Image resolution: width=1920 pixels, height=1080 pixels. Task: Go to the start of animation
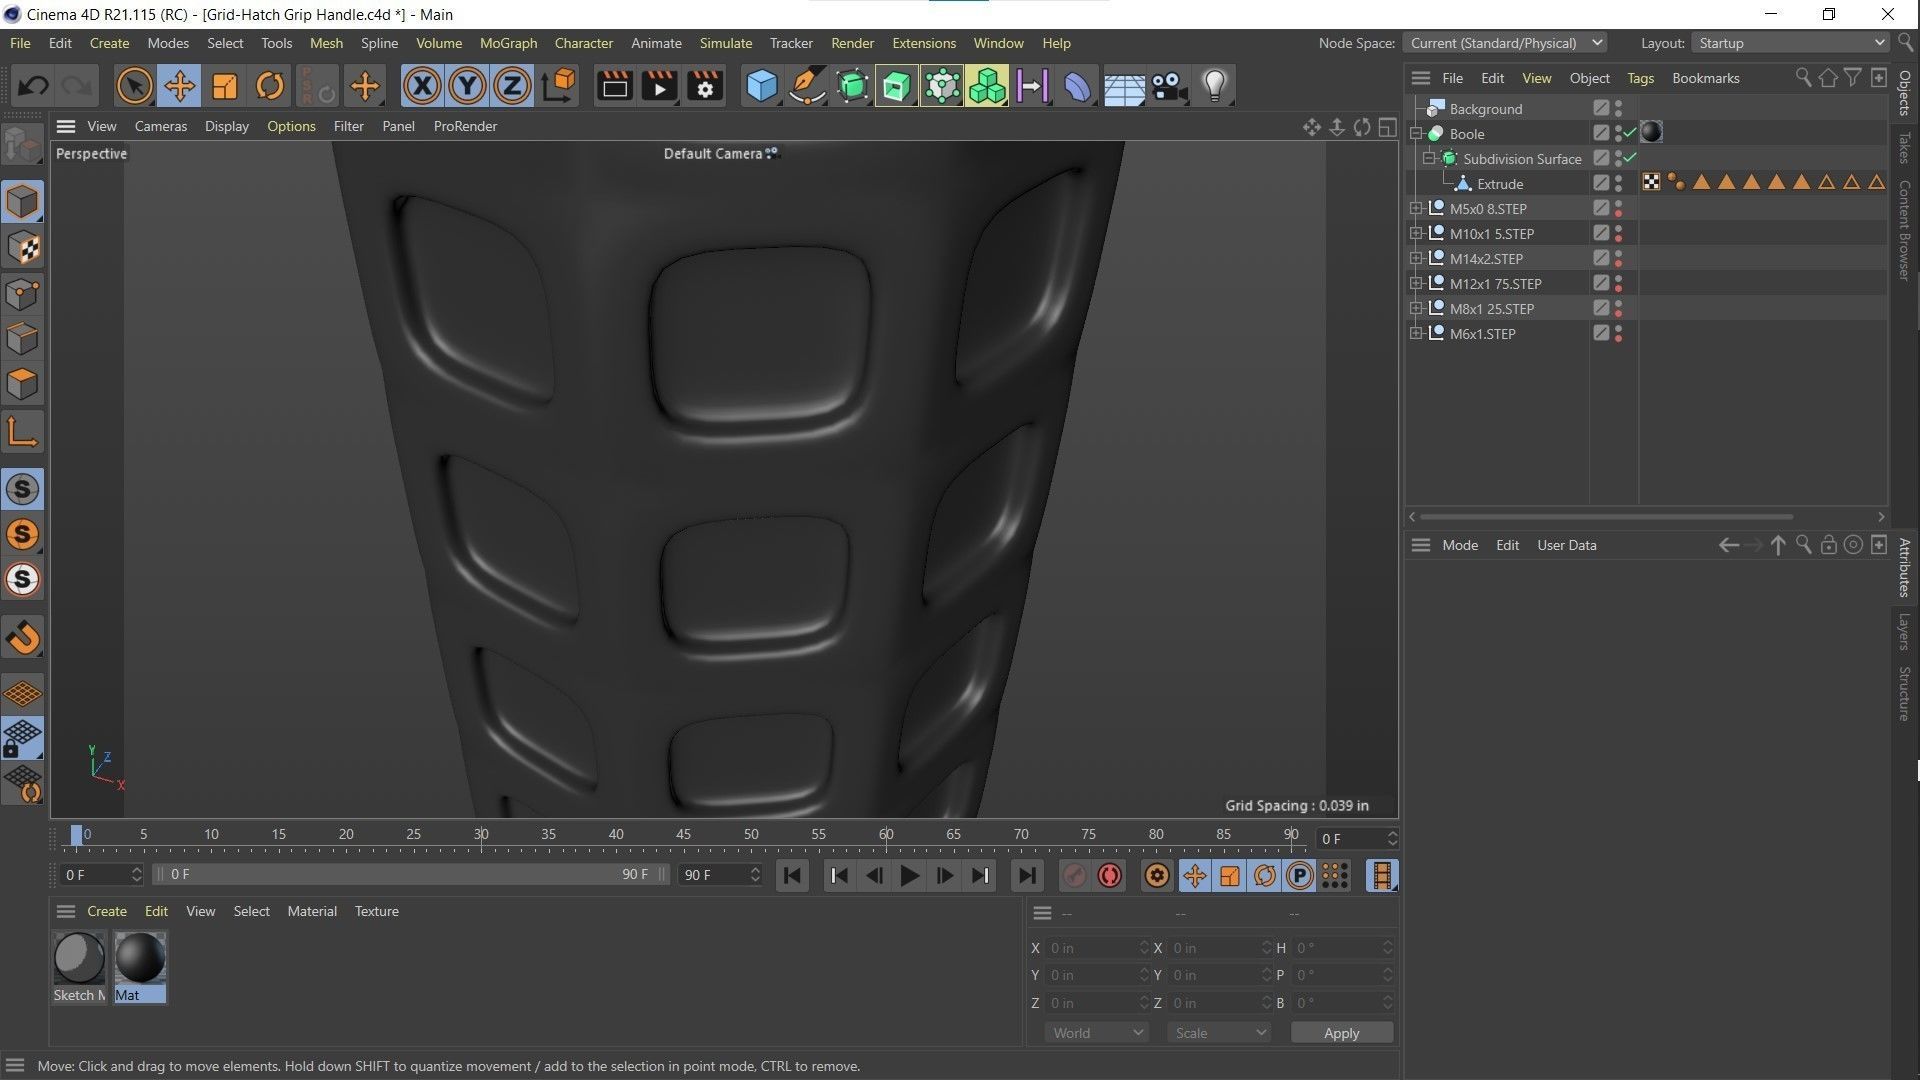[x=792, y=876]
